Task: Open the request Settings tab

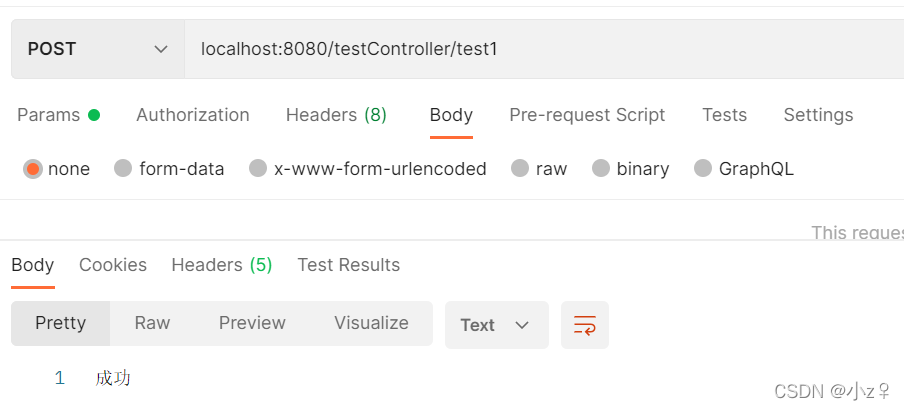Action: coord(818,115)
